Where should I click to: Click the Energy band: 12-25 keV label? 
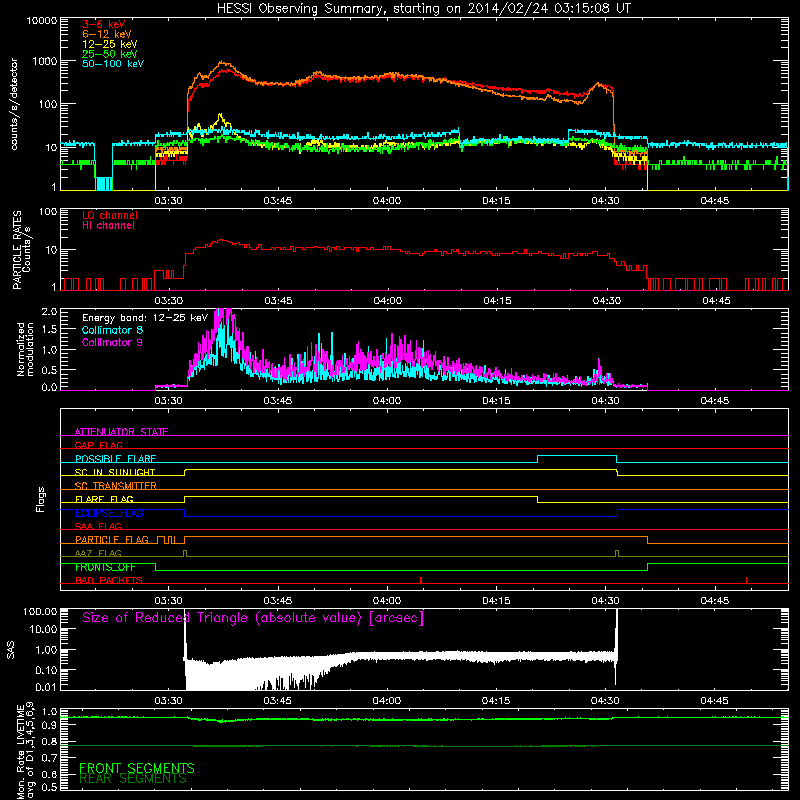click(x=145, y=318)
